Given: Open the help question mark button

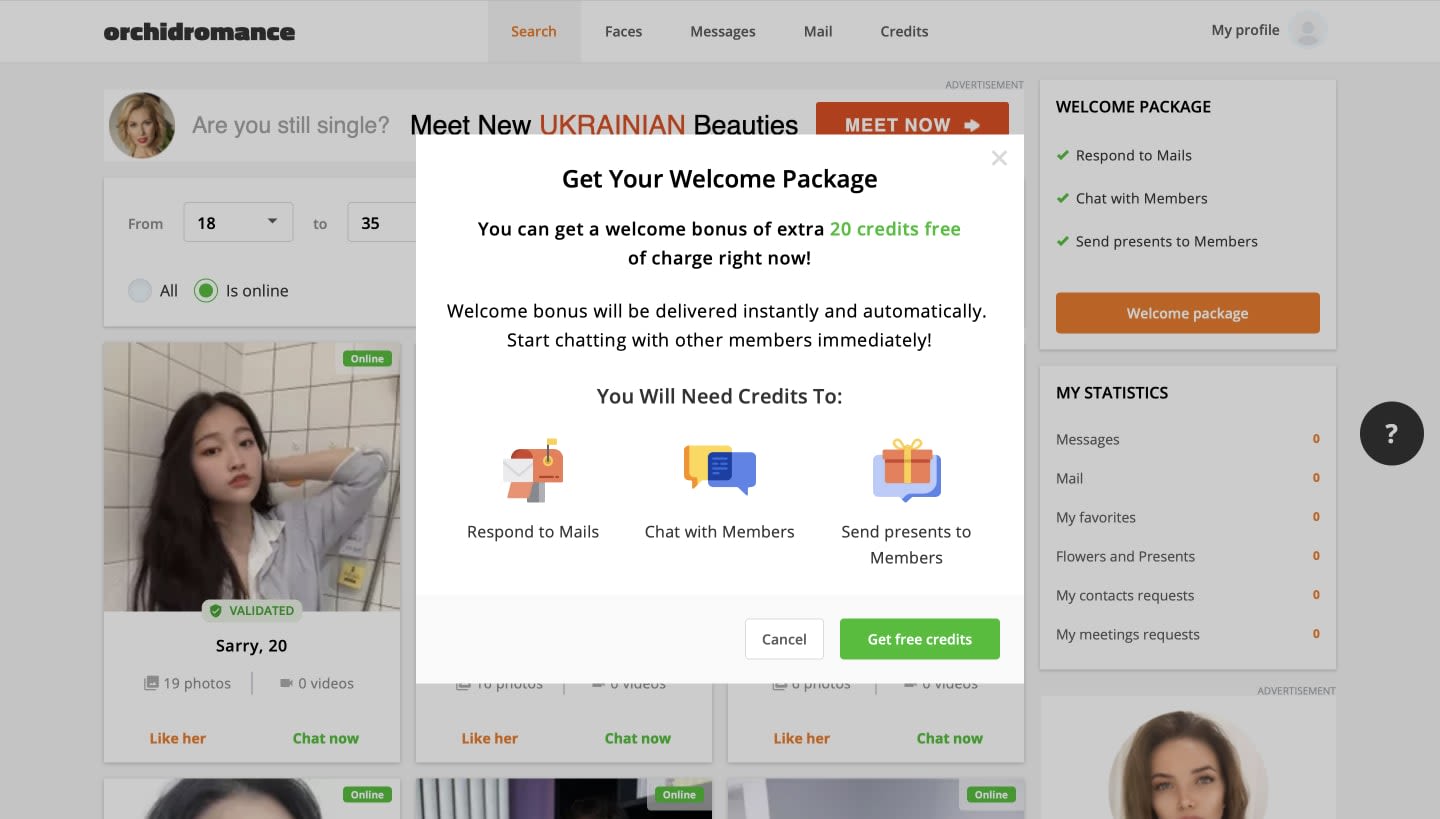Looking at the screenshot, I should [1391, 433].
